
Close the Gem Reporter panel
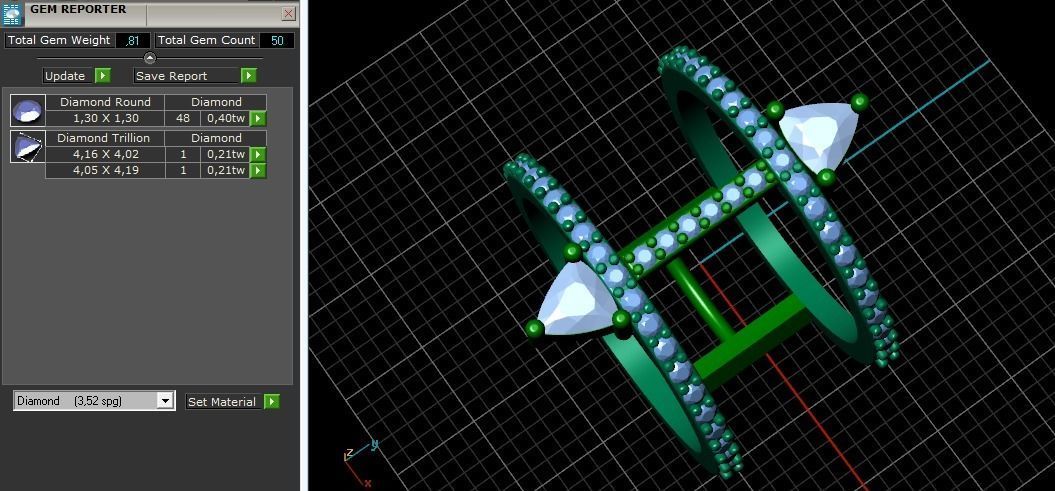point(288,13)
